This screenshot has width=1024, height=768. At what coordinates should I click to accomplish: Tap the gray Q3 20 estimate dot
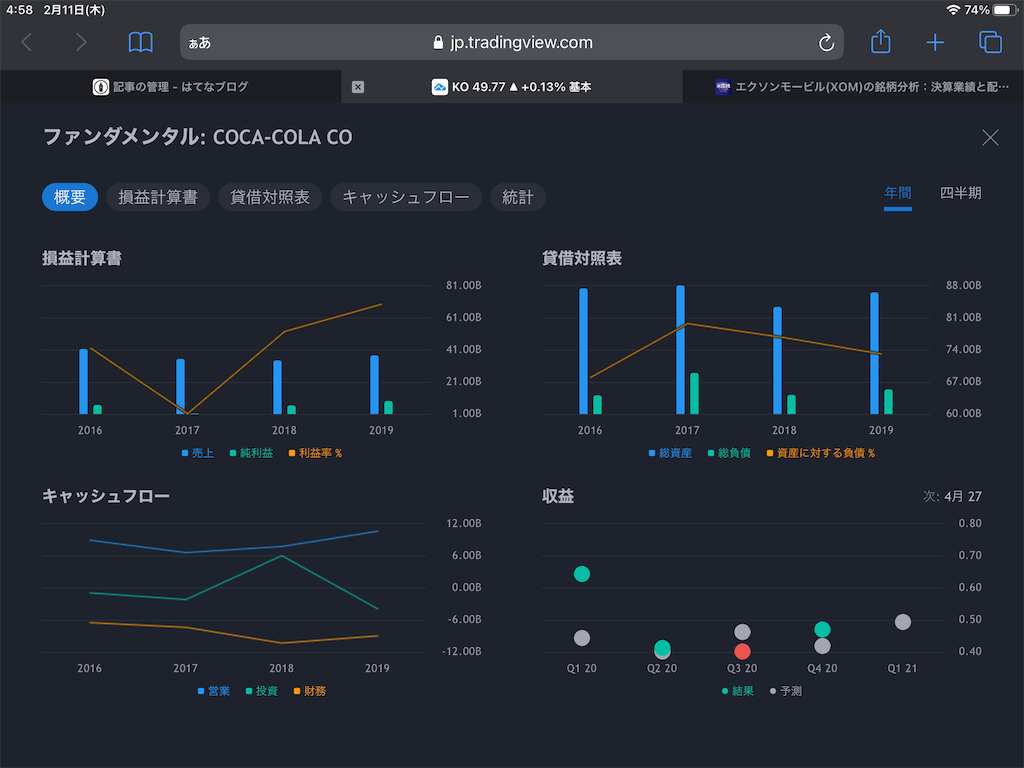point(742,632)
